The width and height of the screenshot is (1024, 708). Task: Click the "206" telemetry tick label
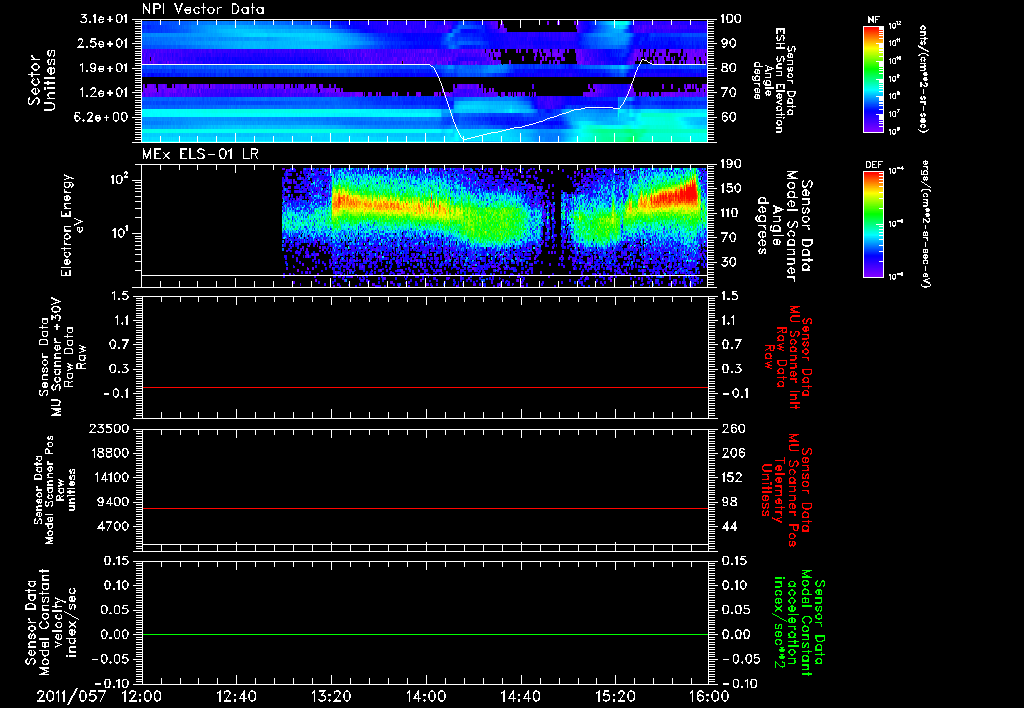[732, 453]
